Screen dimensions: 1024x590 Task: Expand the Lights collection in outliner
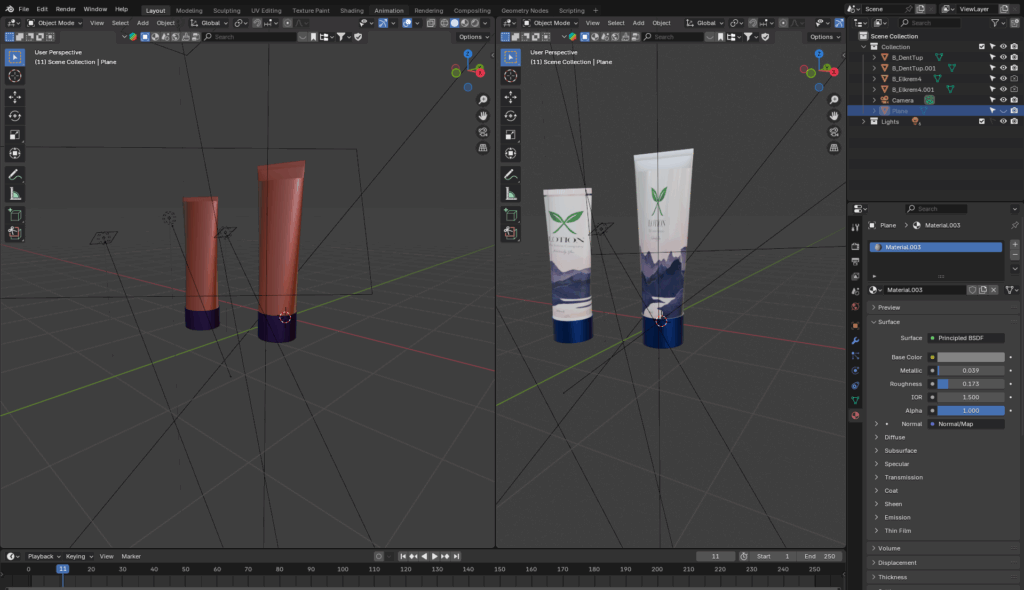pos(865,121)
